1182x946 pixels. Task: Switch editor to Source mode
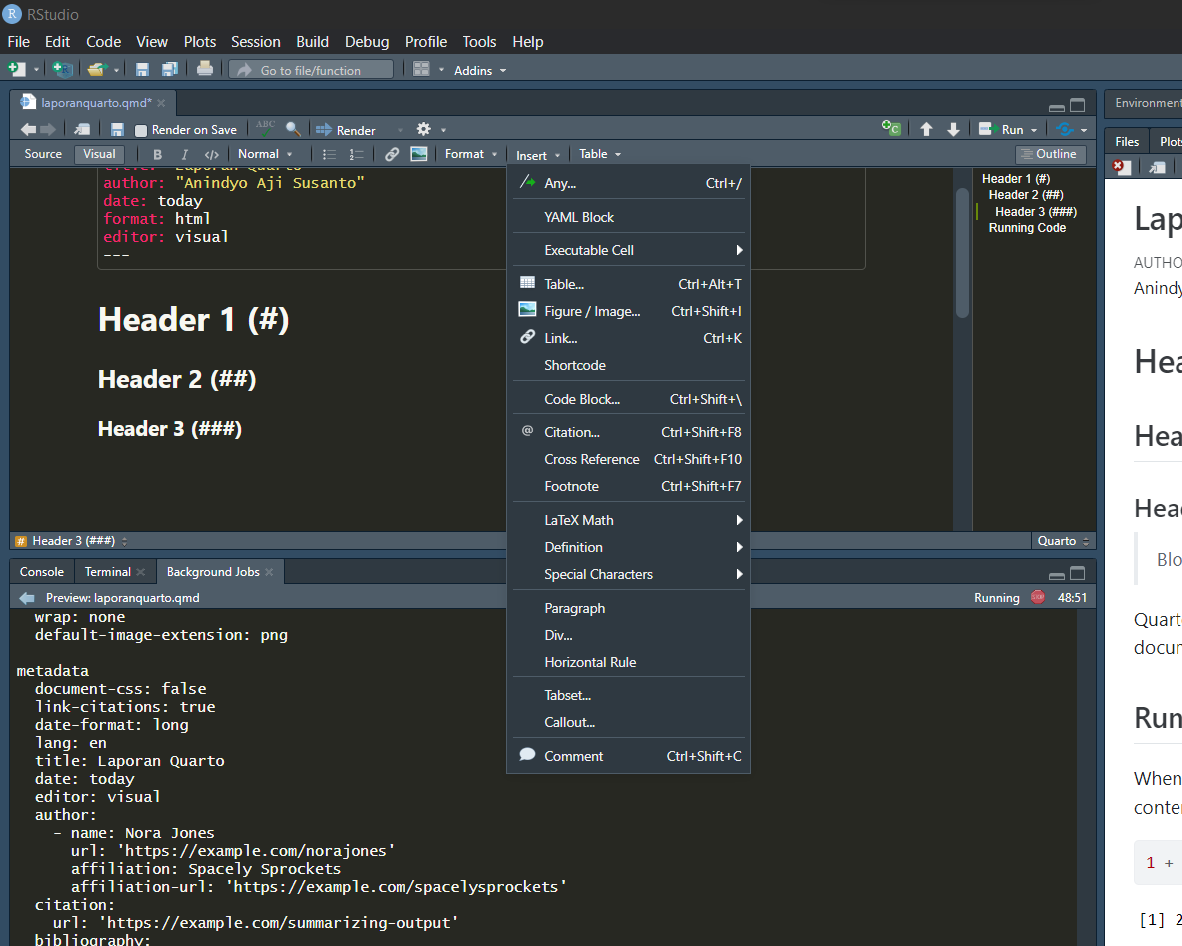pyautogui.click(x=43, y=154)
